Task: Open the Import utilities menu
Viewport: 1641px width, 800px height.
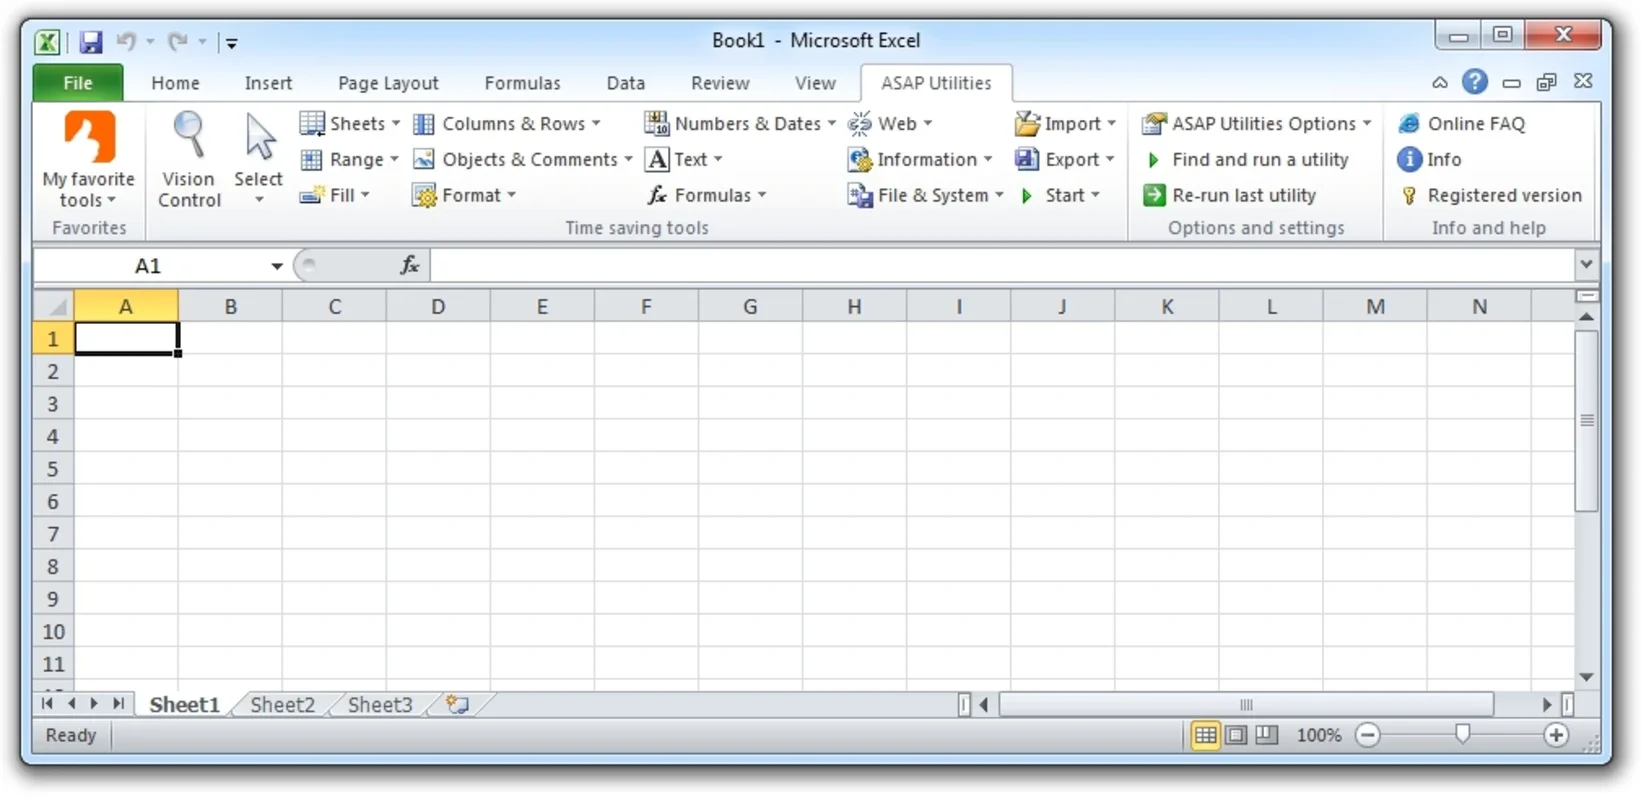Action: click(x=1065, y=123)
